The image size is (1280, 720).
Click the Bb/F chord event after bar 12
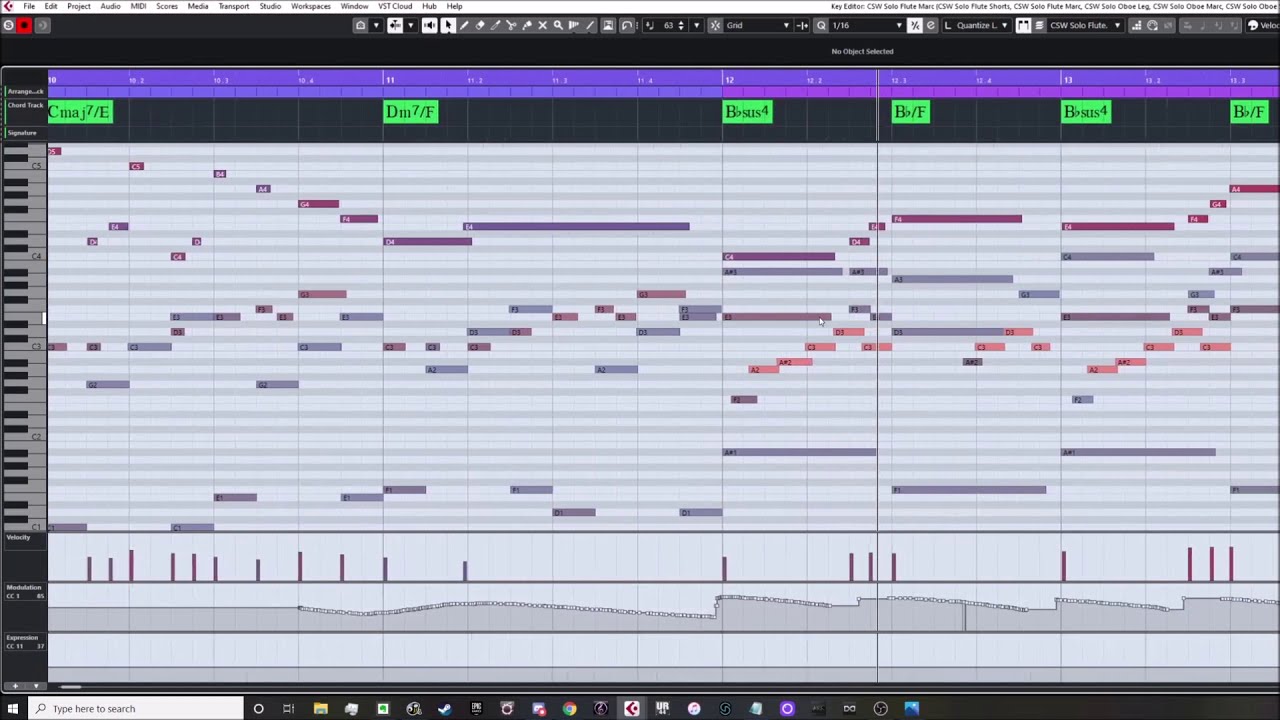[911, 111]
